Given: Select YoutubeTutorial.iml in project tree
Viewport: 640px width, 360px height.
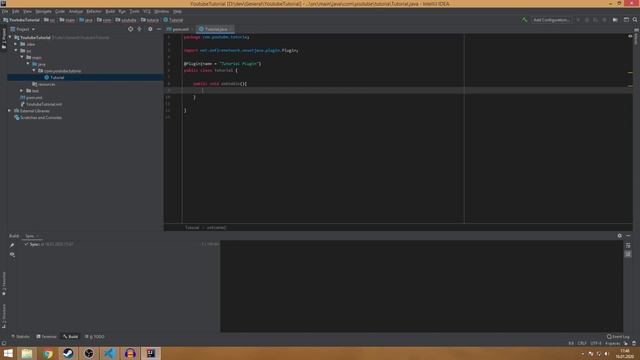Looking at the screenshot, I should click(41, 104).
